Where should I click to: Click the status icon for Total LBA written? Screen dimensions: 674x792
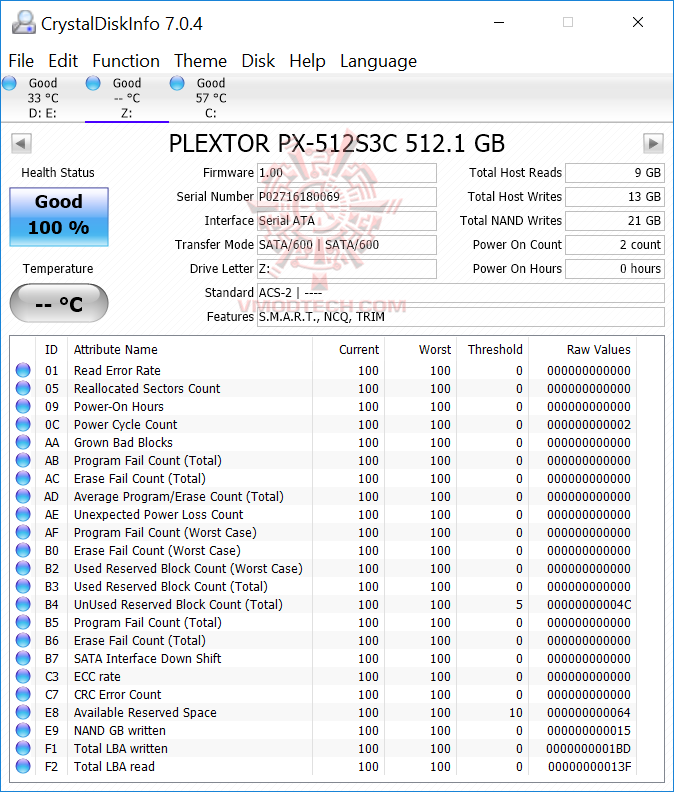23,748
